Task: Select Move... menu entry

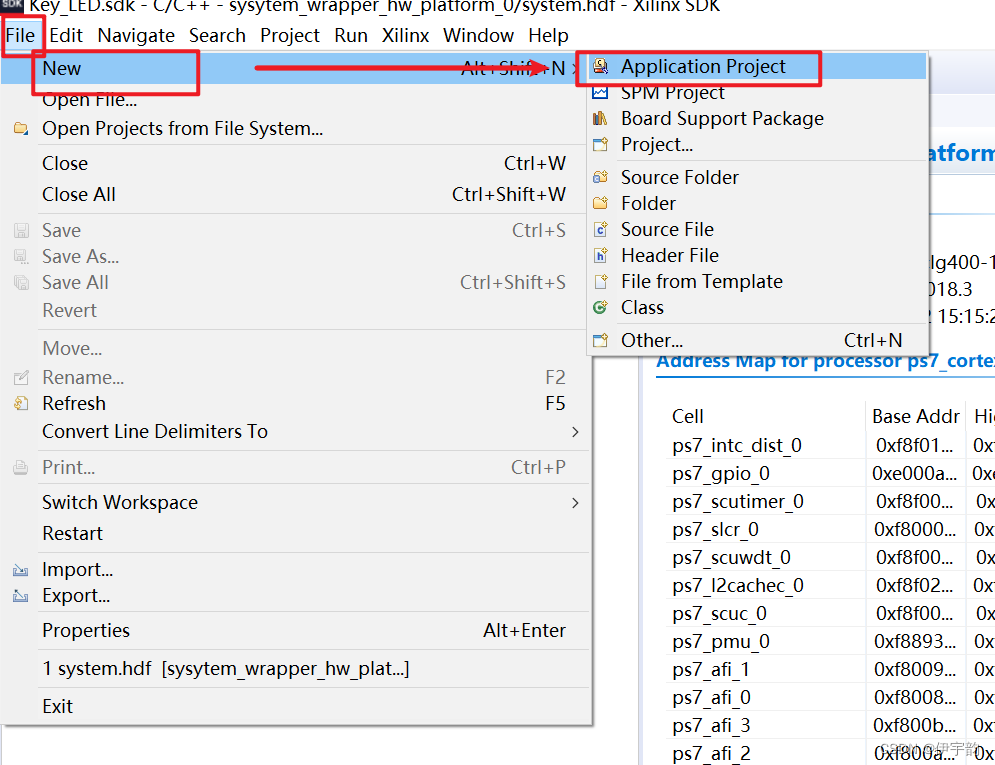Action: 295,349
